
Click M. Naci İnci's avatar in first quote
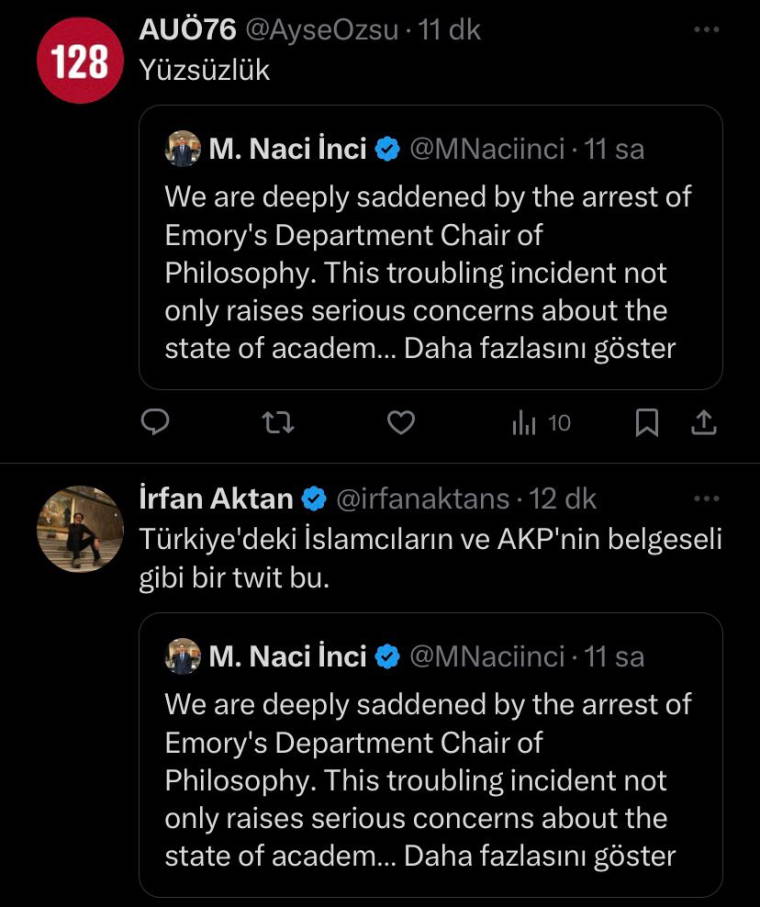point(183,149)
